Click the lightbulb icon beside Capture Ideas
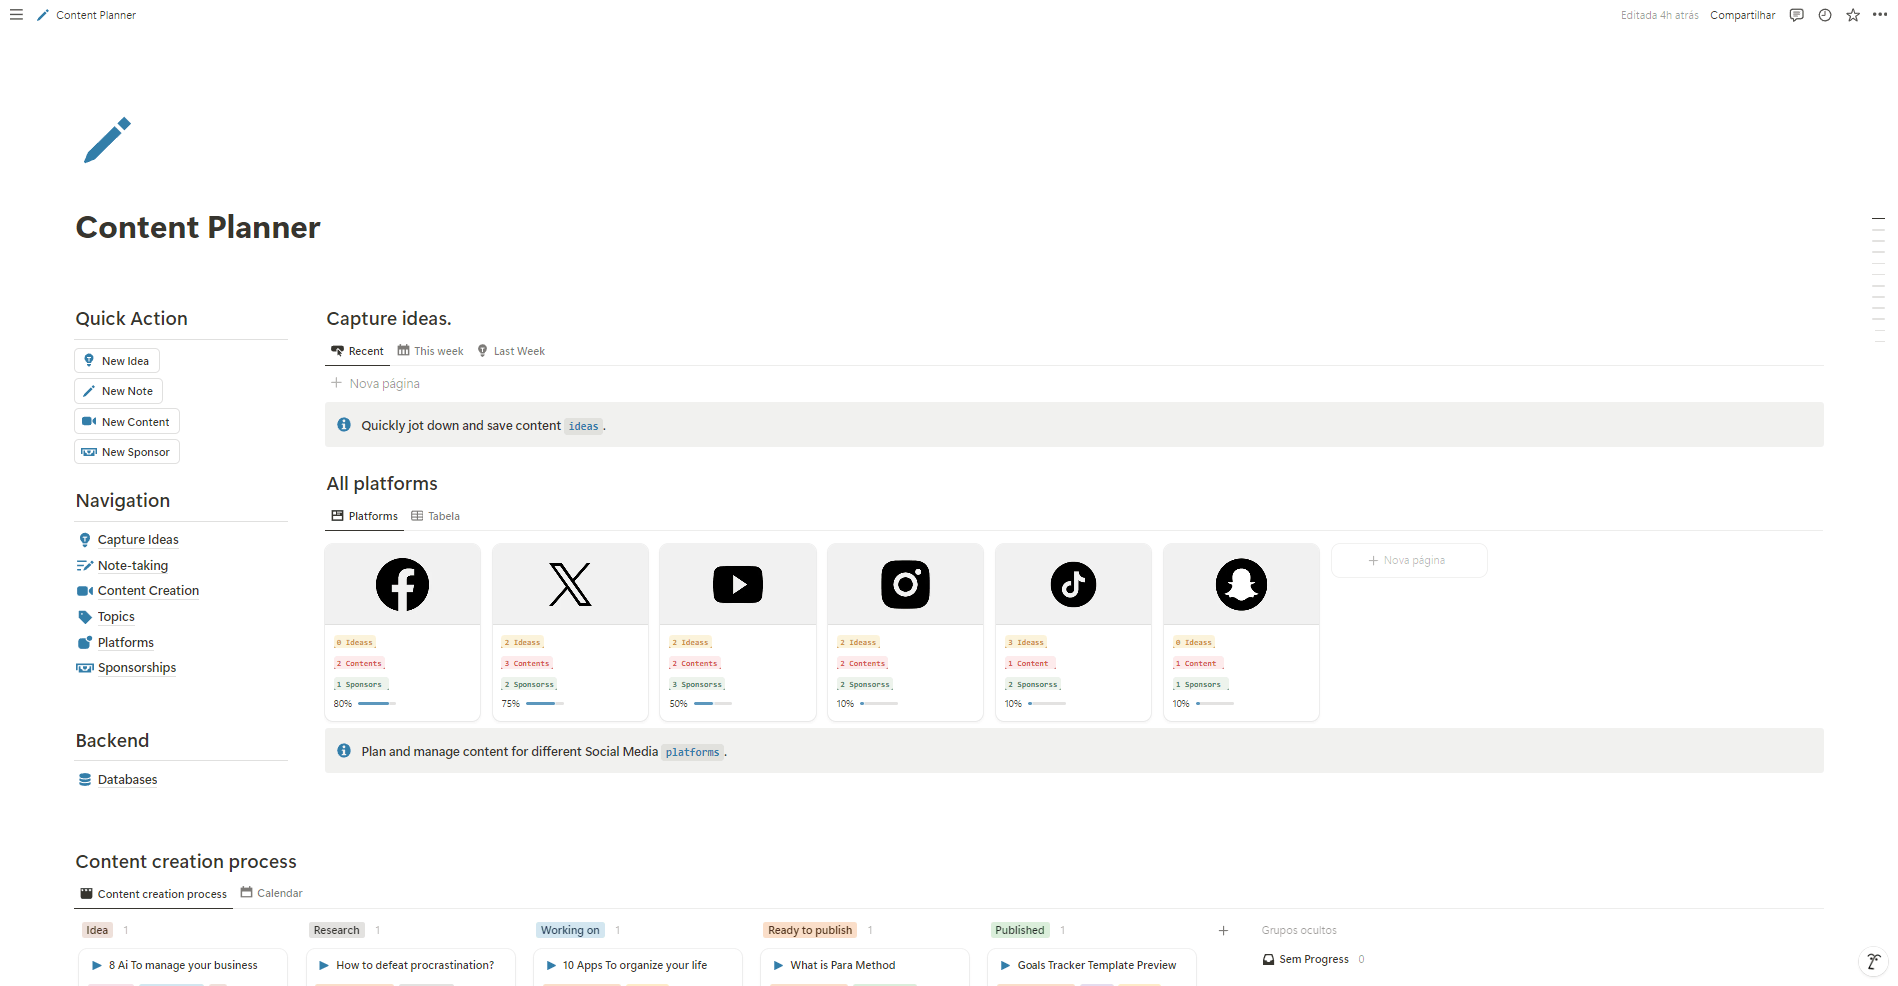This screenshot has height=986, width=1898. [x=85, y=540]
